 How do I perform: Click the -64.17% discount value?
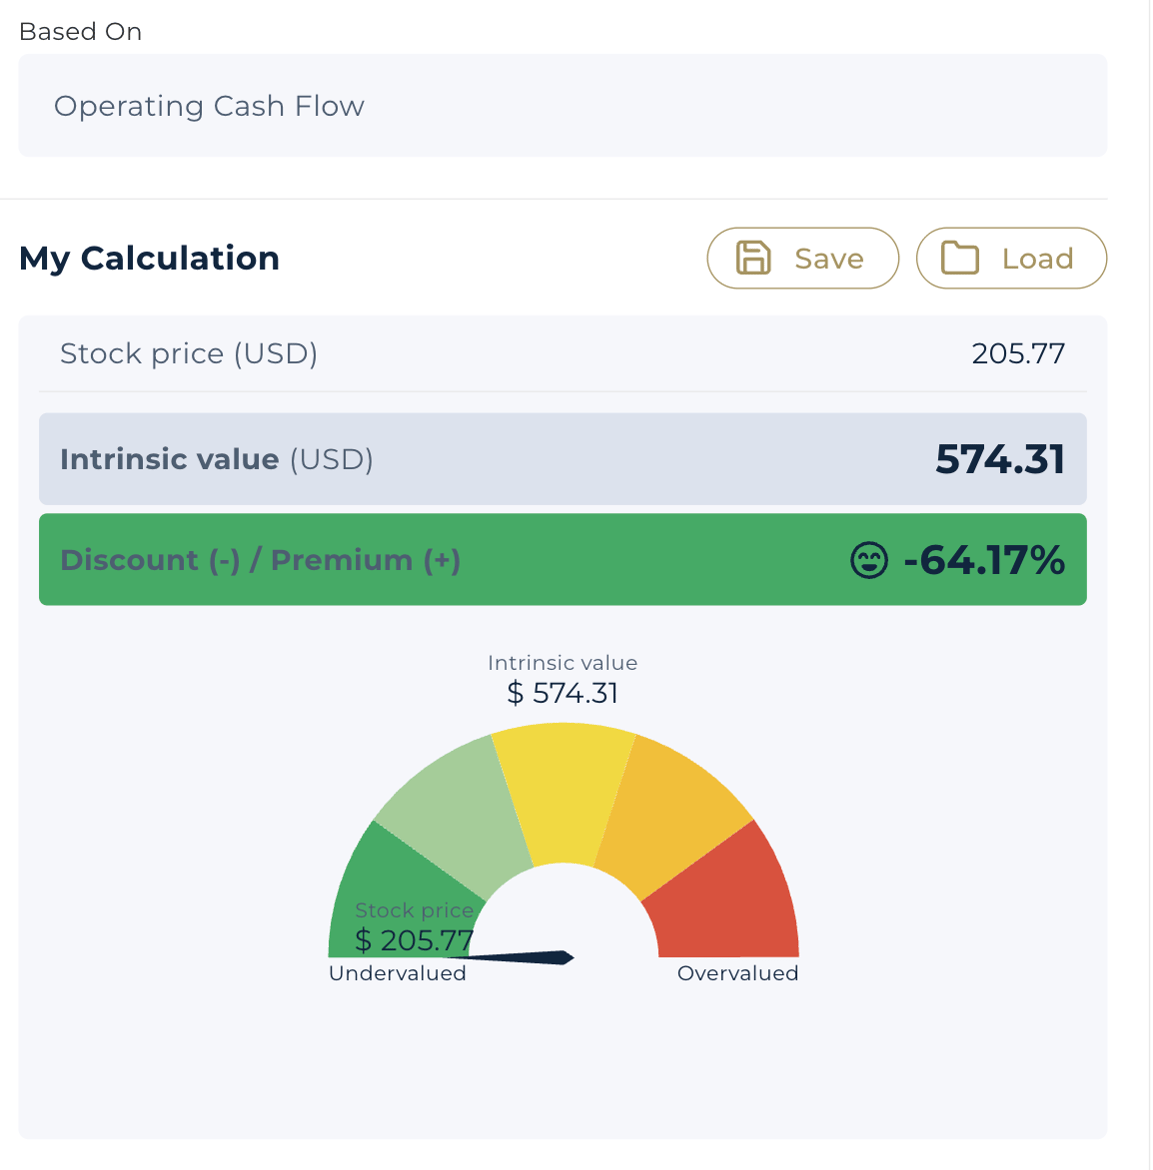[984, 560]
